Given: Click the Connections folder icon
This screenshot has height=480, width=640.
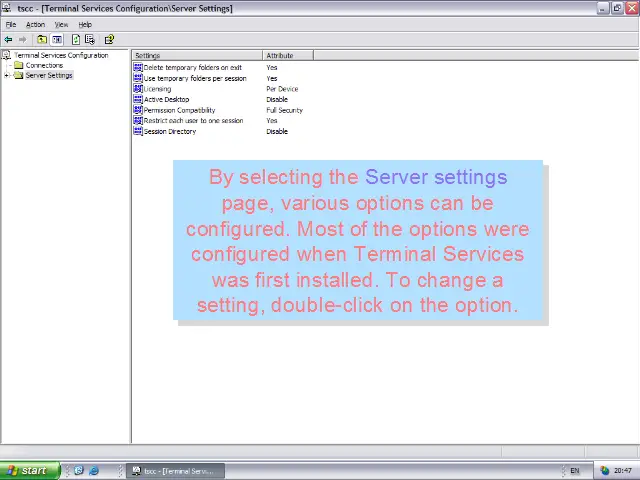Looking at the screenshot, I should pyautogui.click(x=18, y=65).
